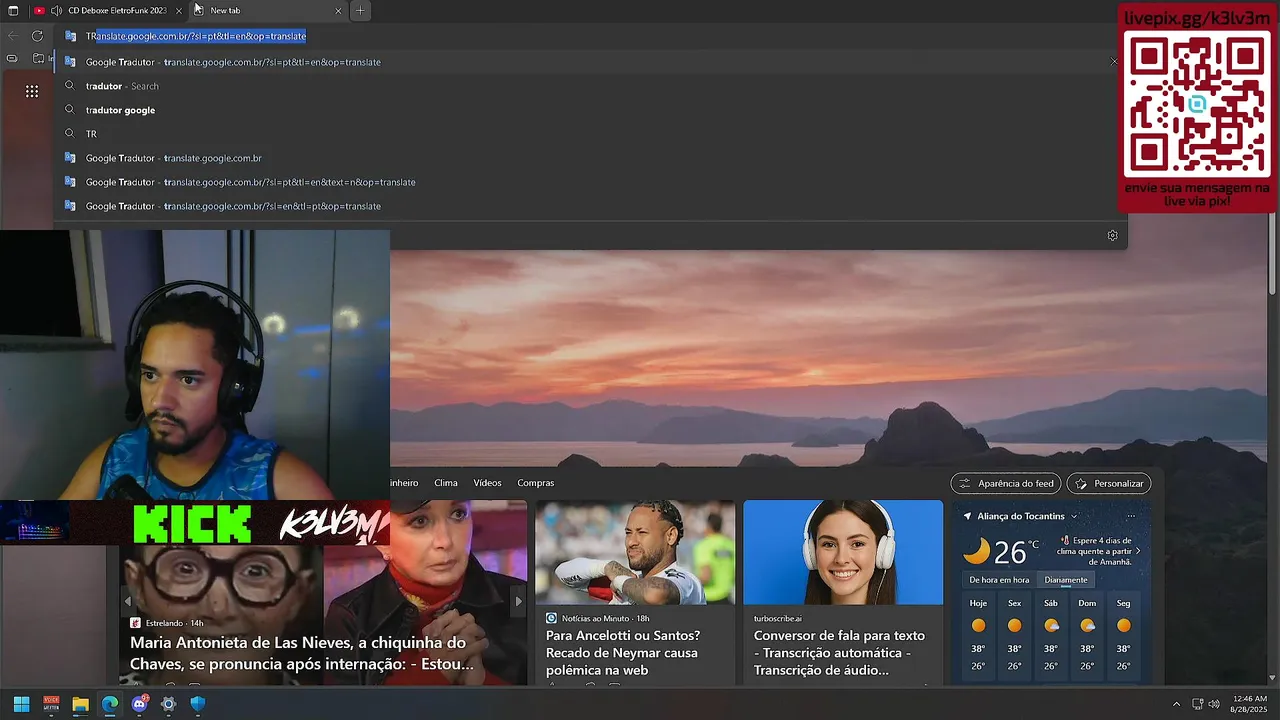1280x720 pixels.
Task: Pick the 'tradutor google' search suggestion
Action: coord(590,110)
